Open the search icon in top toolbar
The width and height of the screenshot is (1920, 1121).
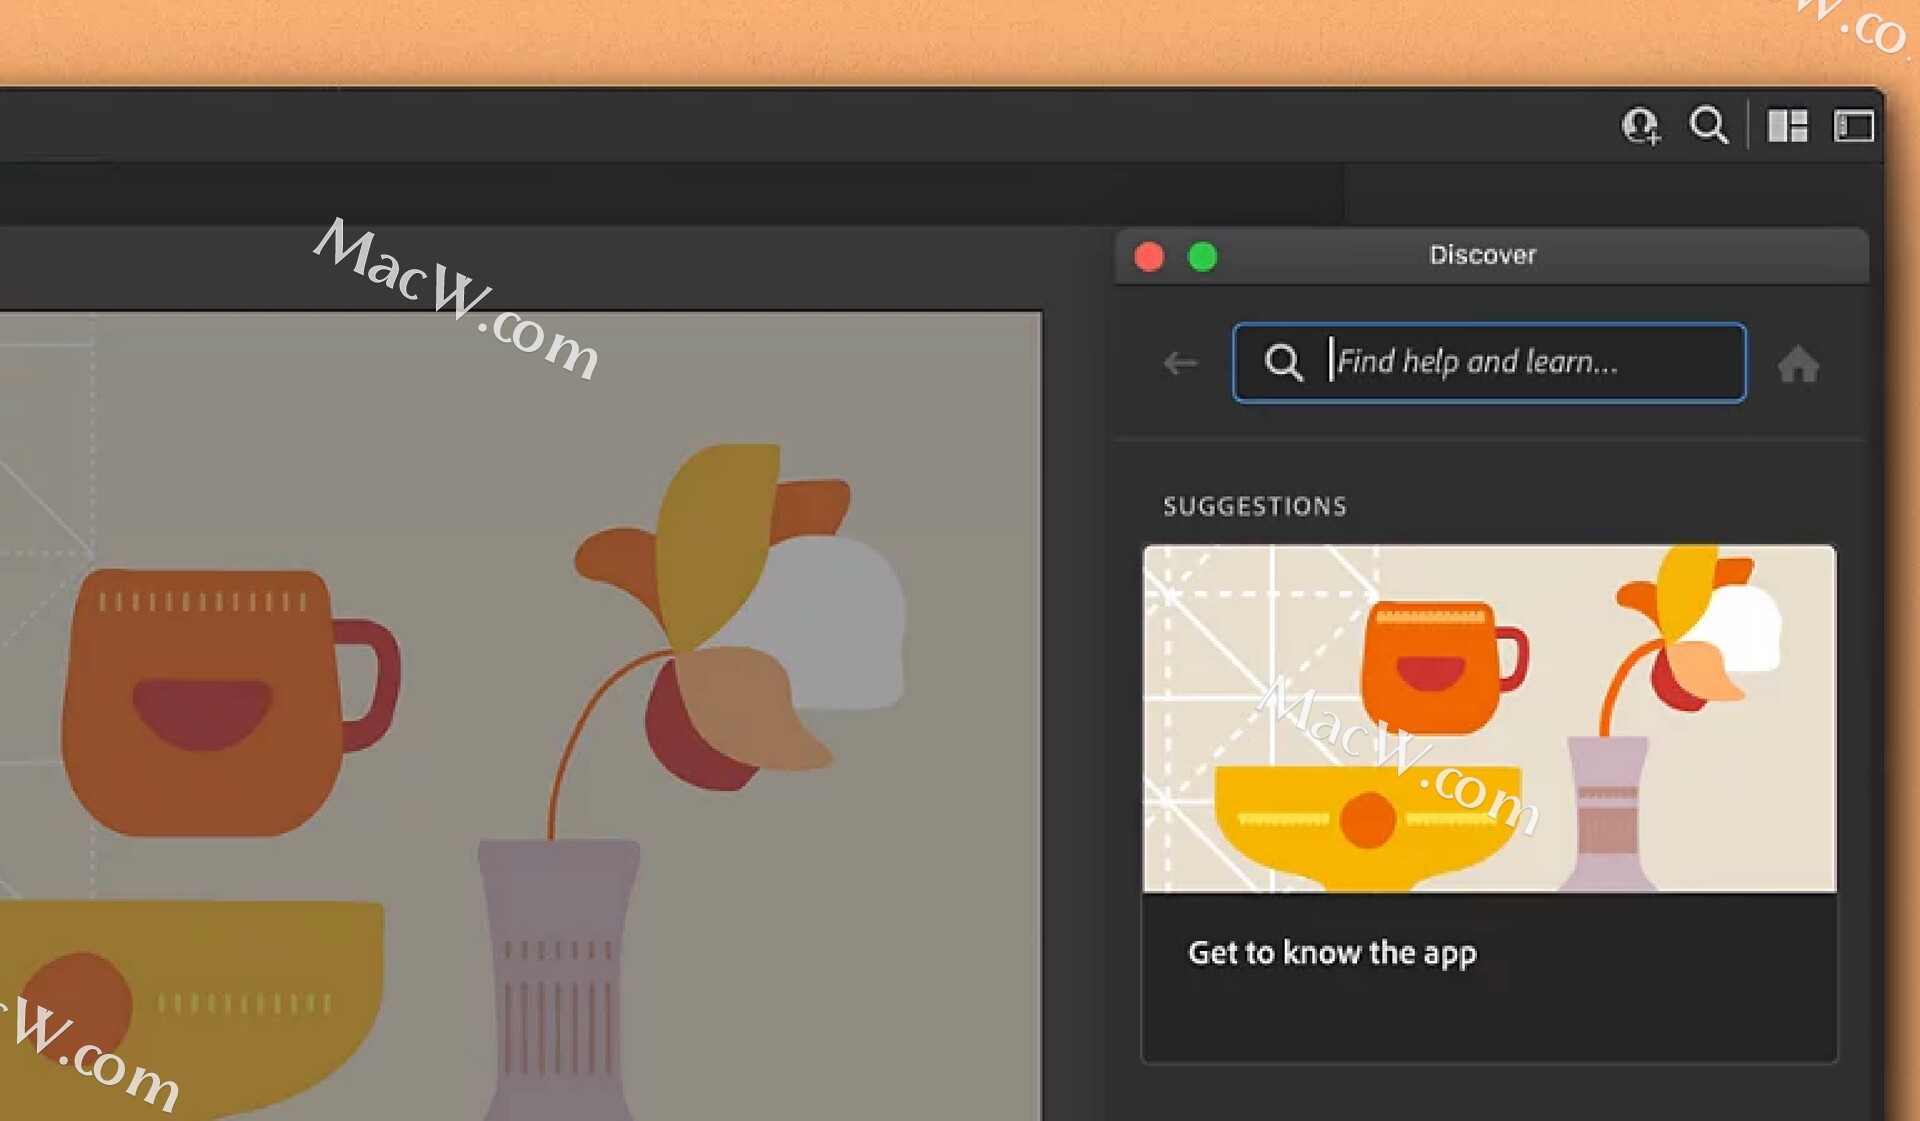(1708, 126)
